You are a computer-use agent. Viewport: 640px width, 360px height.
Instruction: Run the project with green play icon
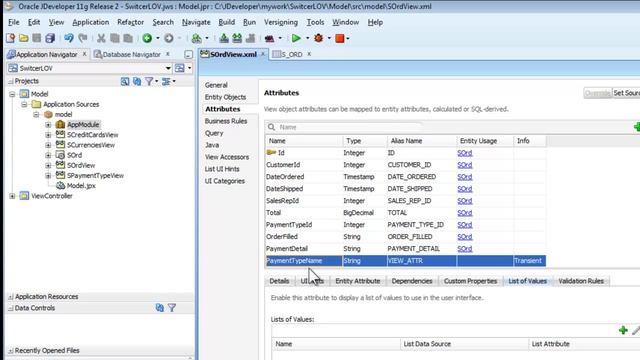296,38
